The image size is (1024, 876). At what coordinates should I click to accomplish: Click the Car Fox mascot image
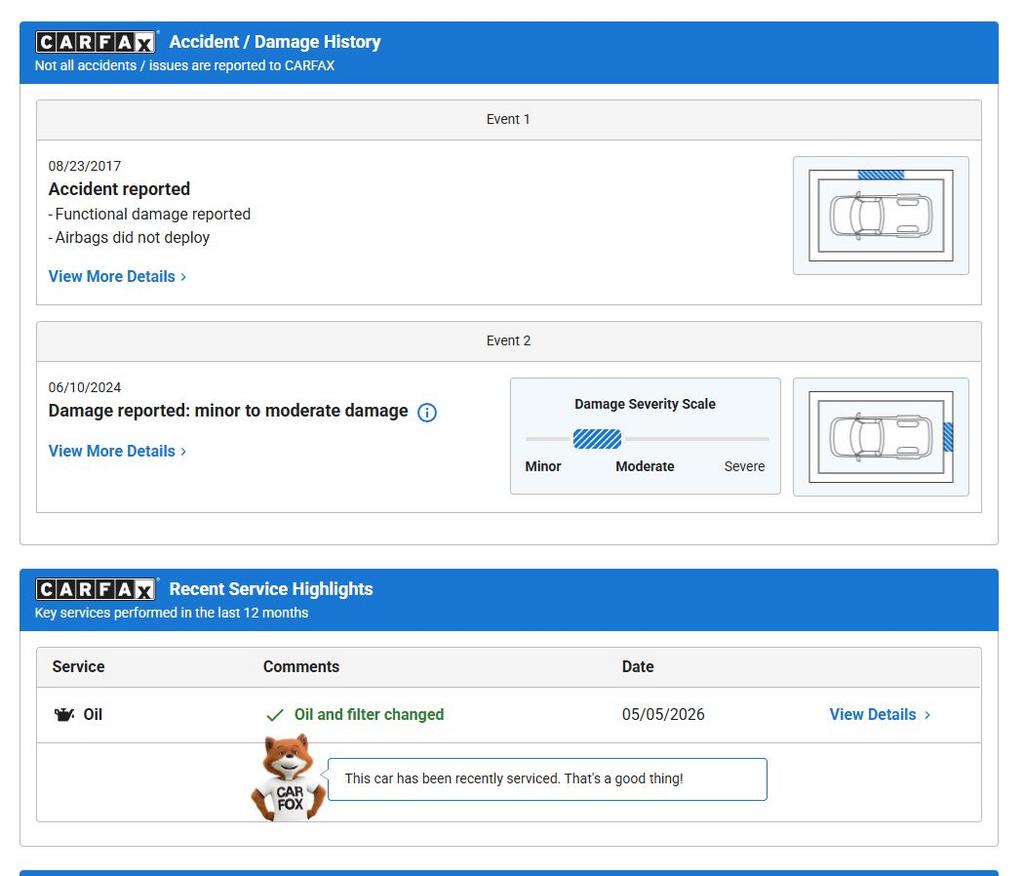pos(288,777)
